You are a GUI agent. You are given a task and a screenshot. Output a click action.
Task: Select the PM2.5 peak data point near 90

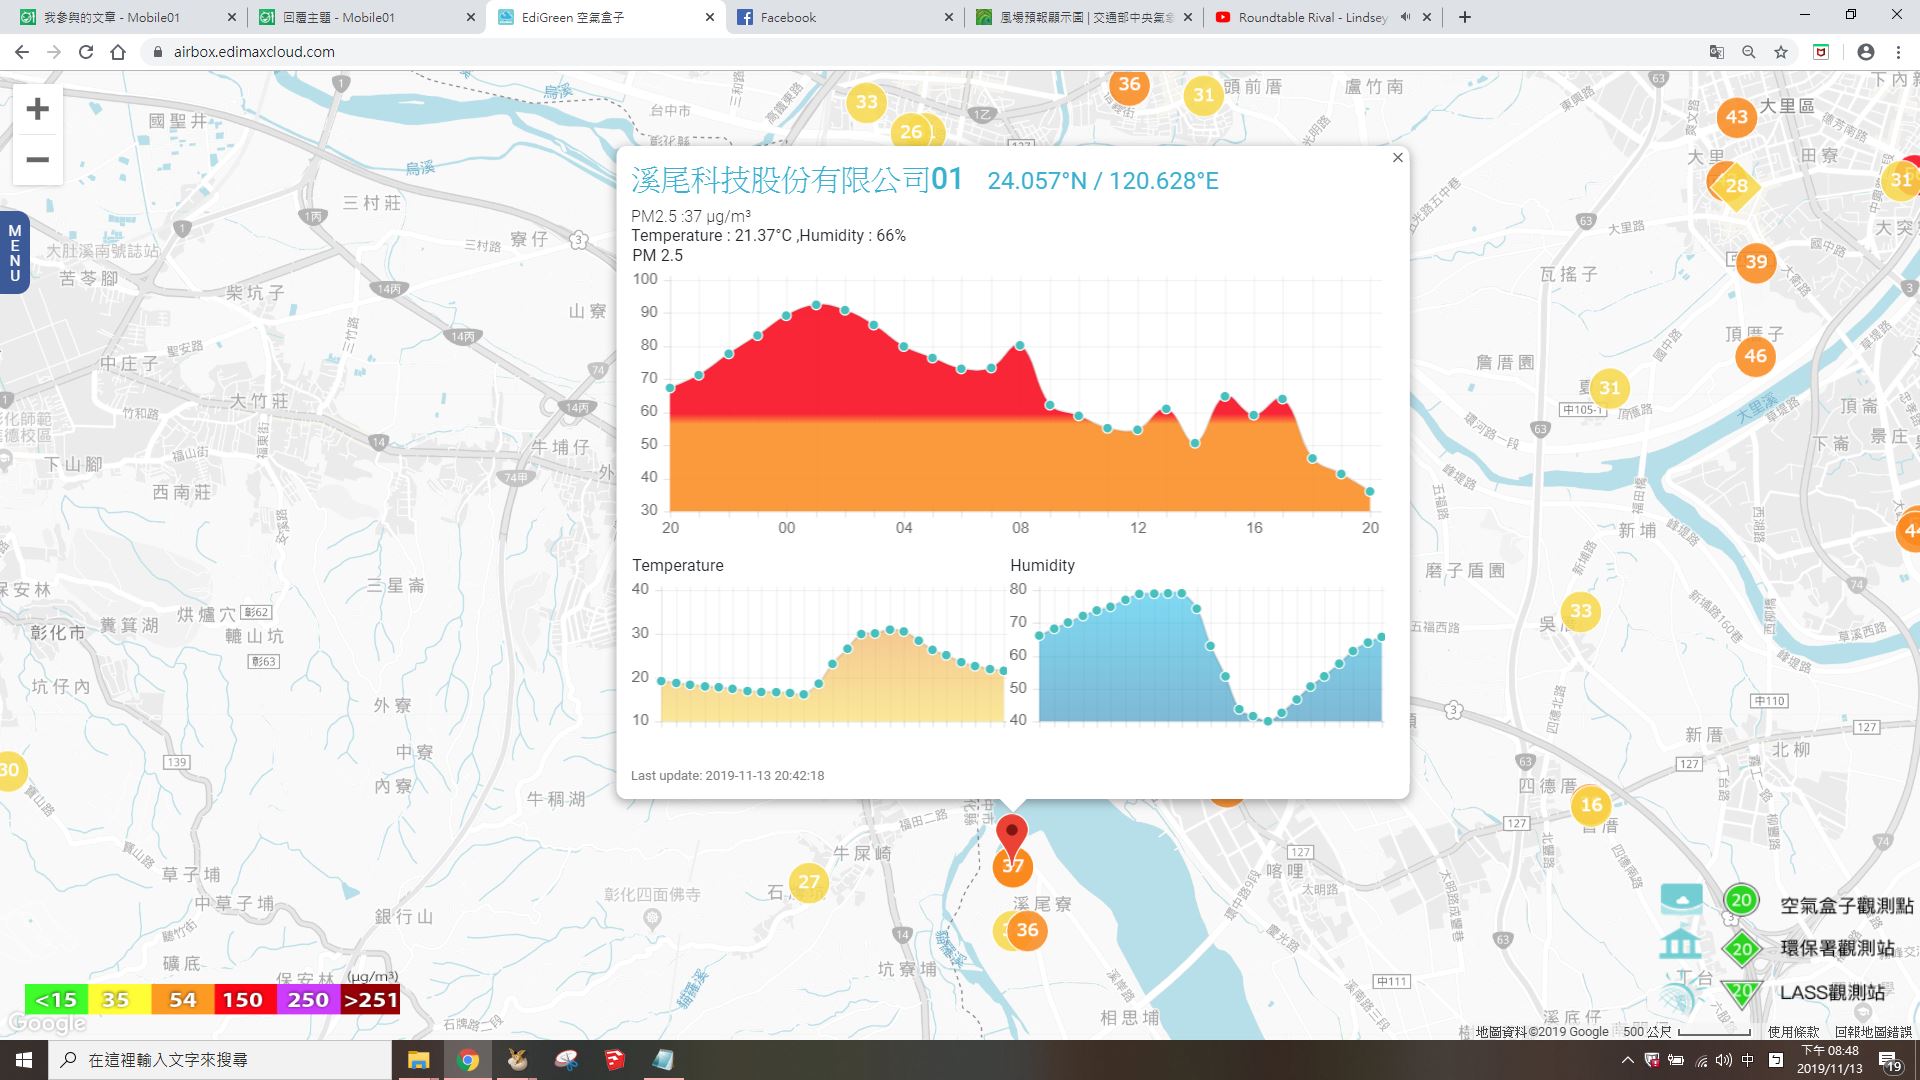817,305
